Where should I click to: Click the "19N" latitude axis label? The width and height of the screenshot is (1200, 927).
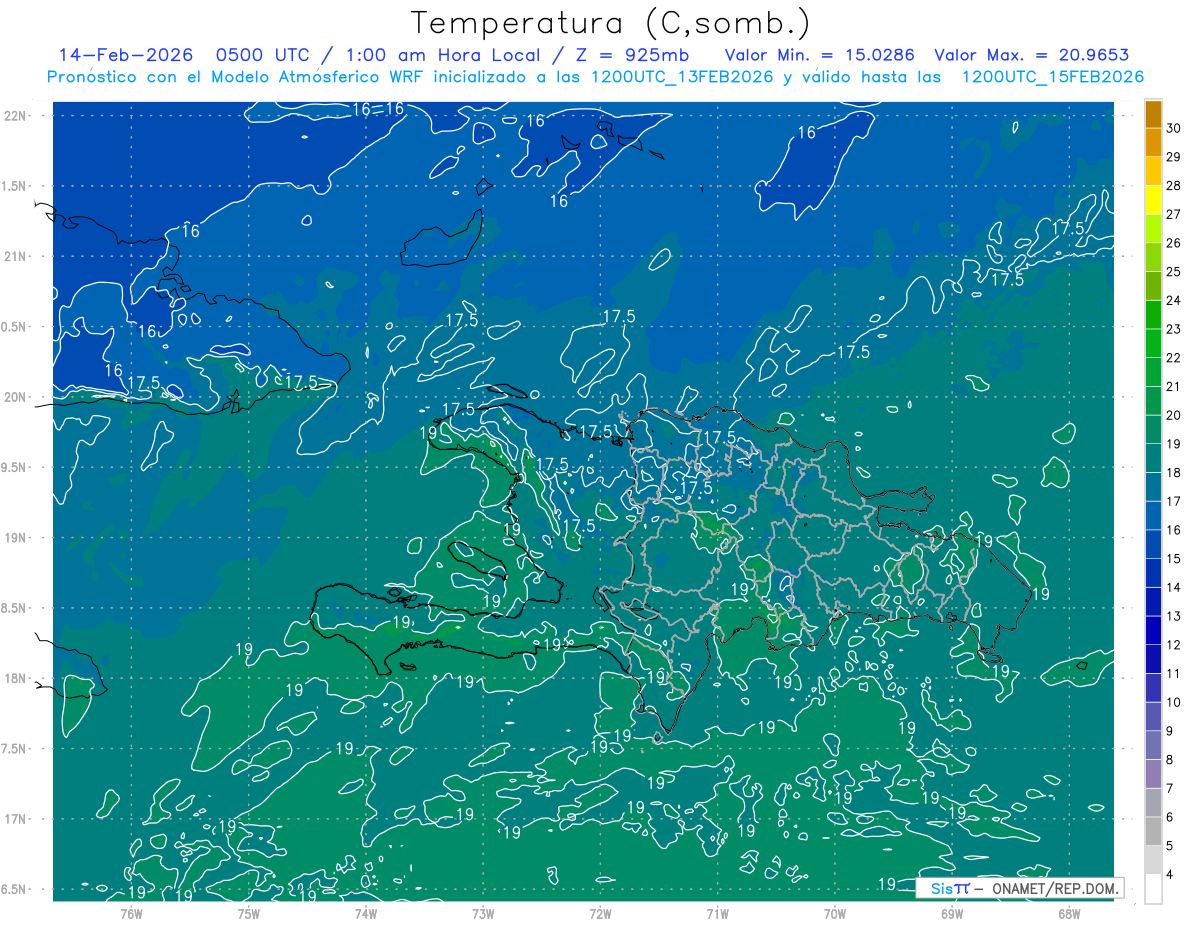point(16,538)
